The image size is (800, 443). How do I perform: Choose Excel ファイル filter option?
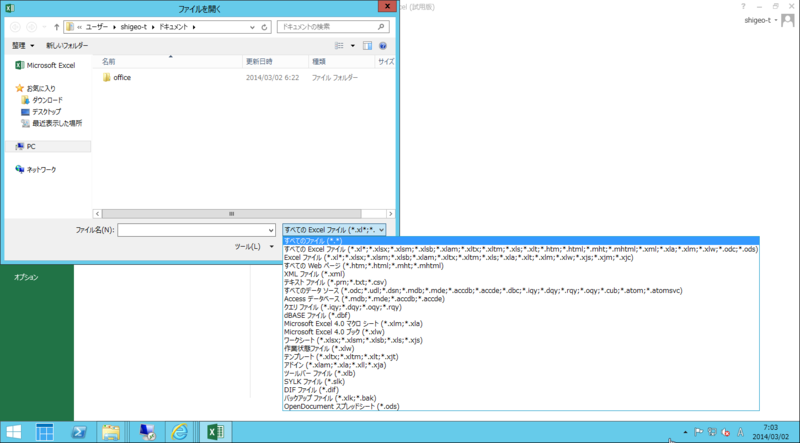pyautogui.click(x=521, y=257)
